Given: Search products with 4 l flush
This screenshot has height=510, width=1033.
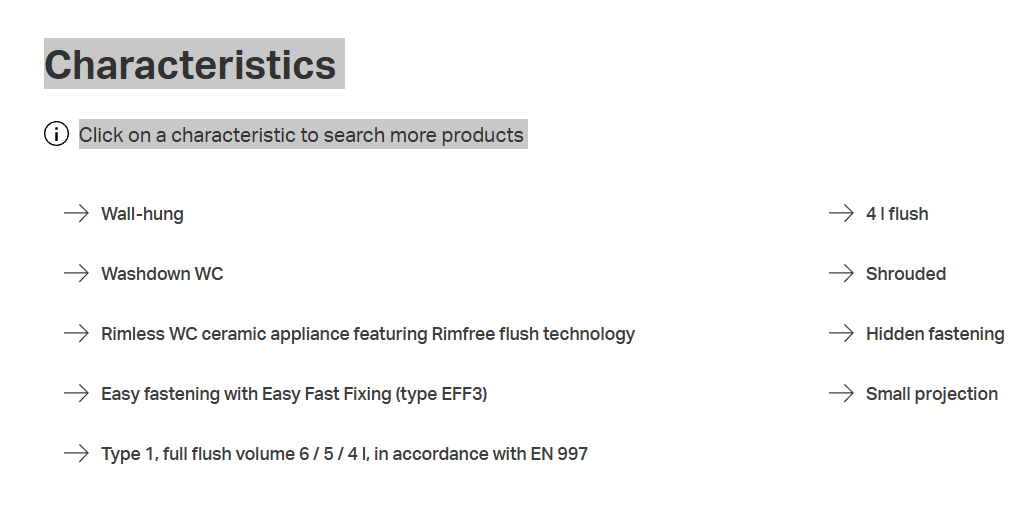Looking at the screenshot, I should tap(897, 214).
